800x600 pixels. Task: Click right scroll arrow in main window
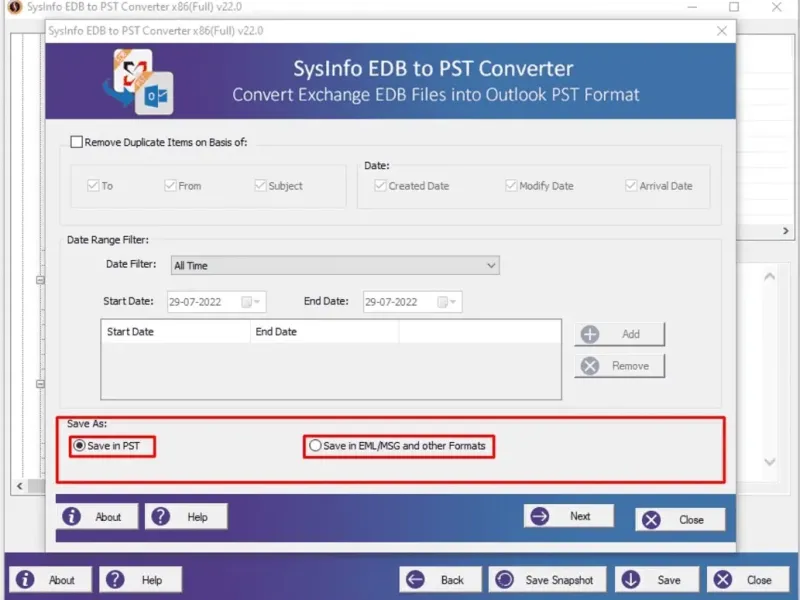(786, 231)
